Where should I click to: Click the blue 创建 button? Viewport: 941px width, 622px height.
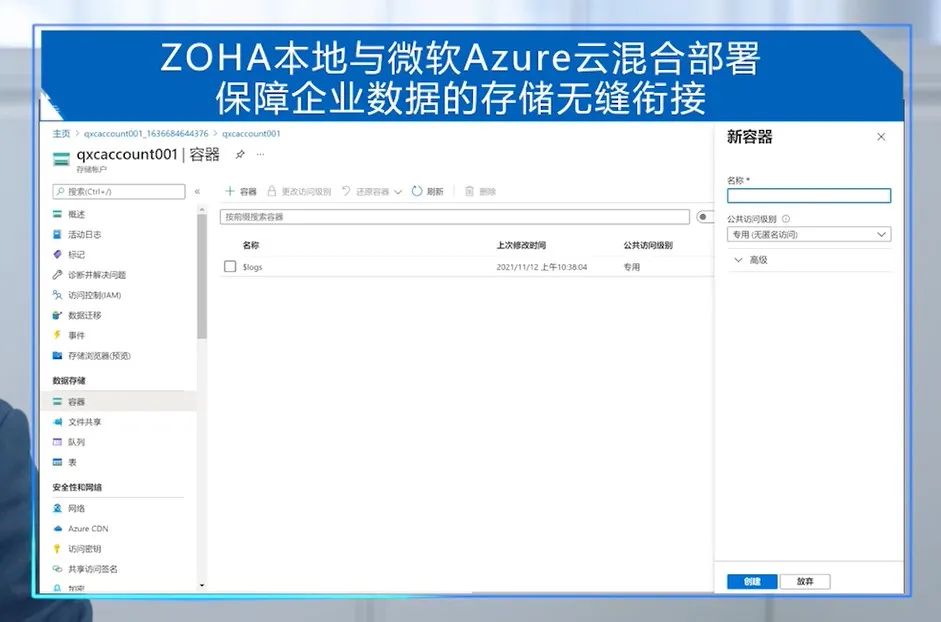751,582
